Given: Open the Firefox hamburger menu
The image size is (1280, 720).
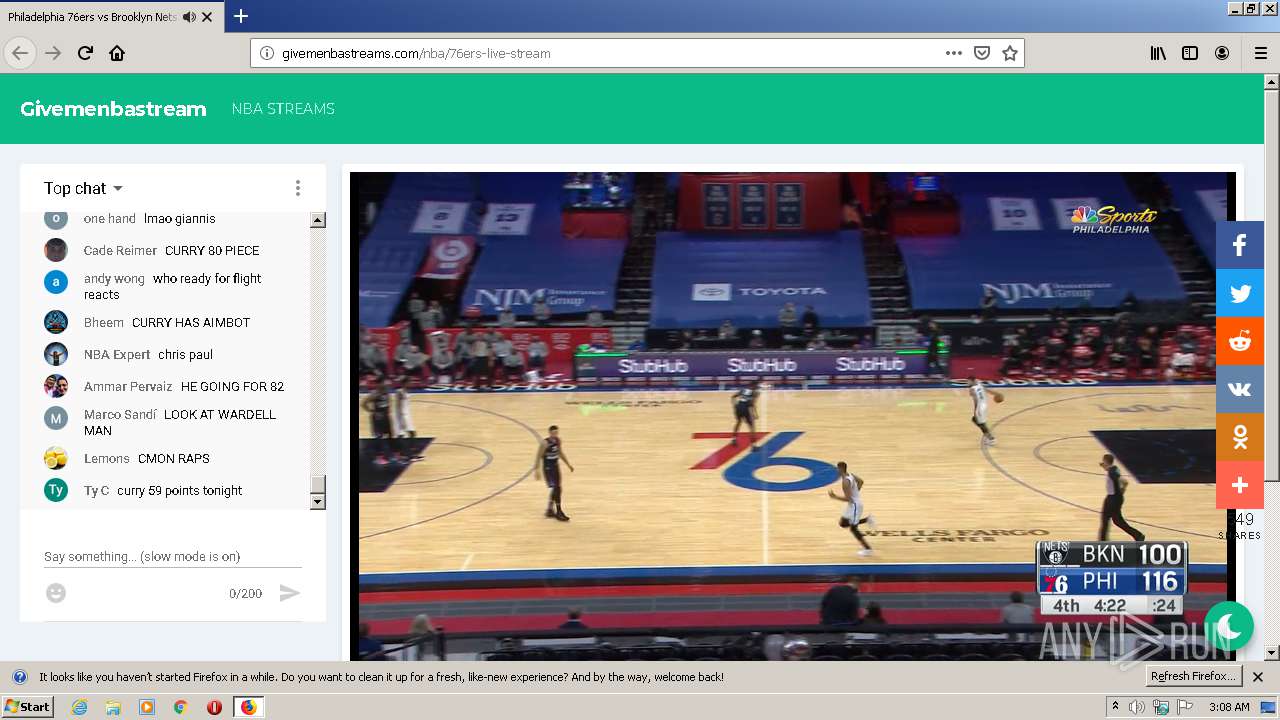Looking at the screenshot, I should pos(1260,53).
